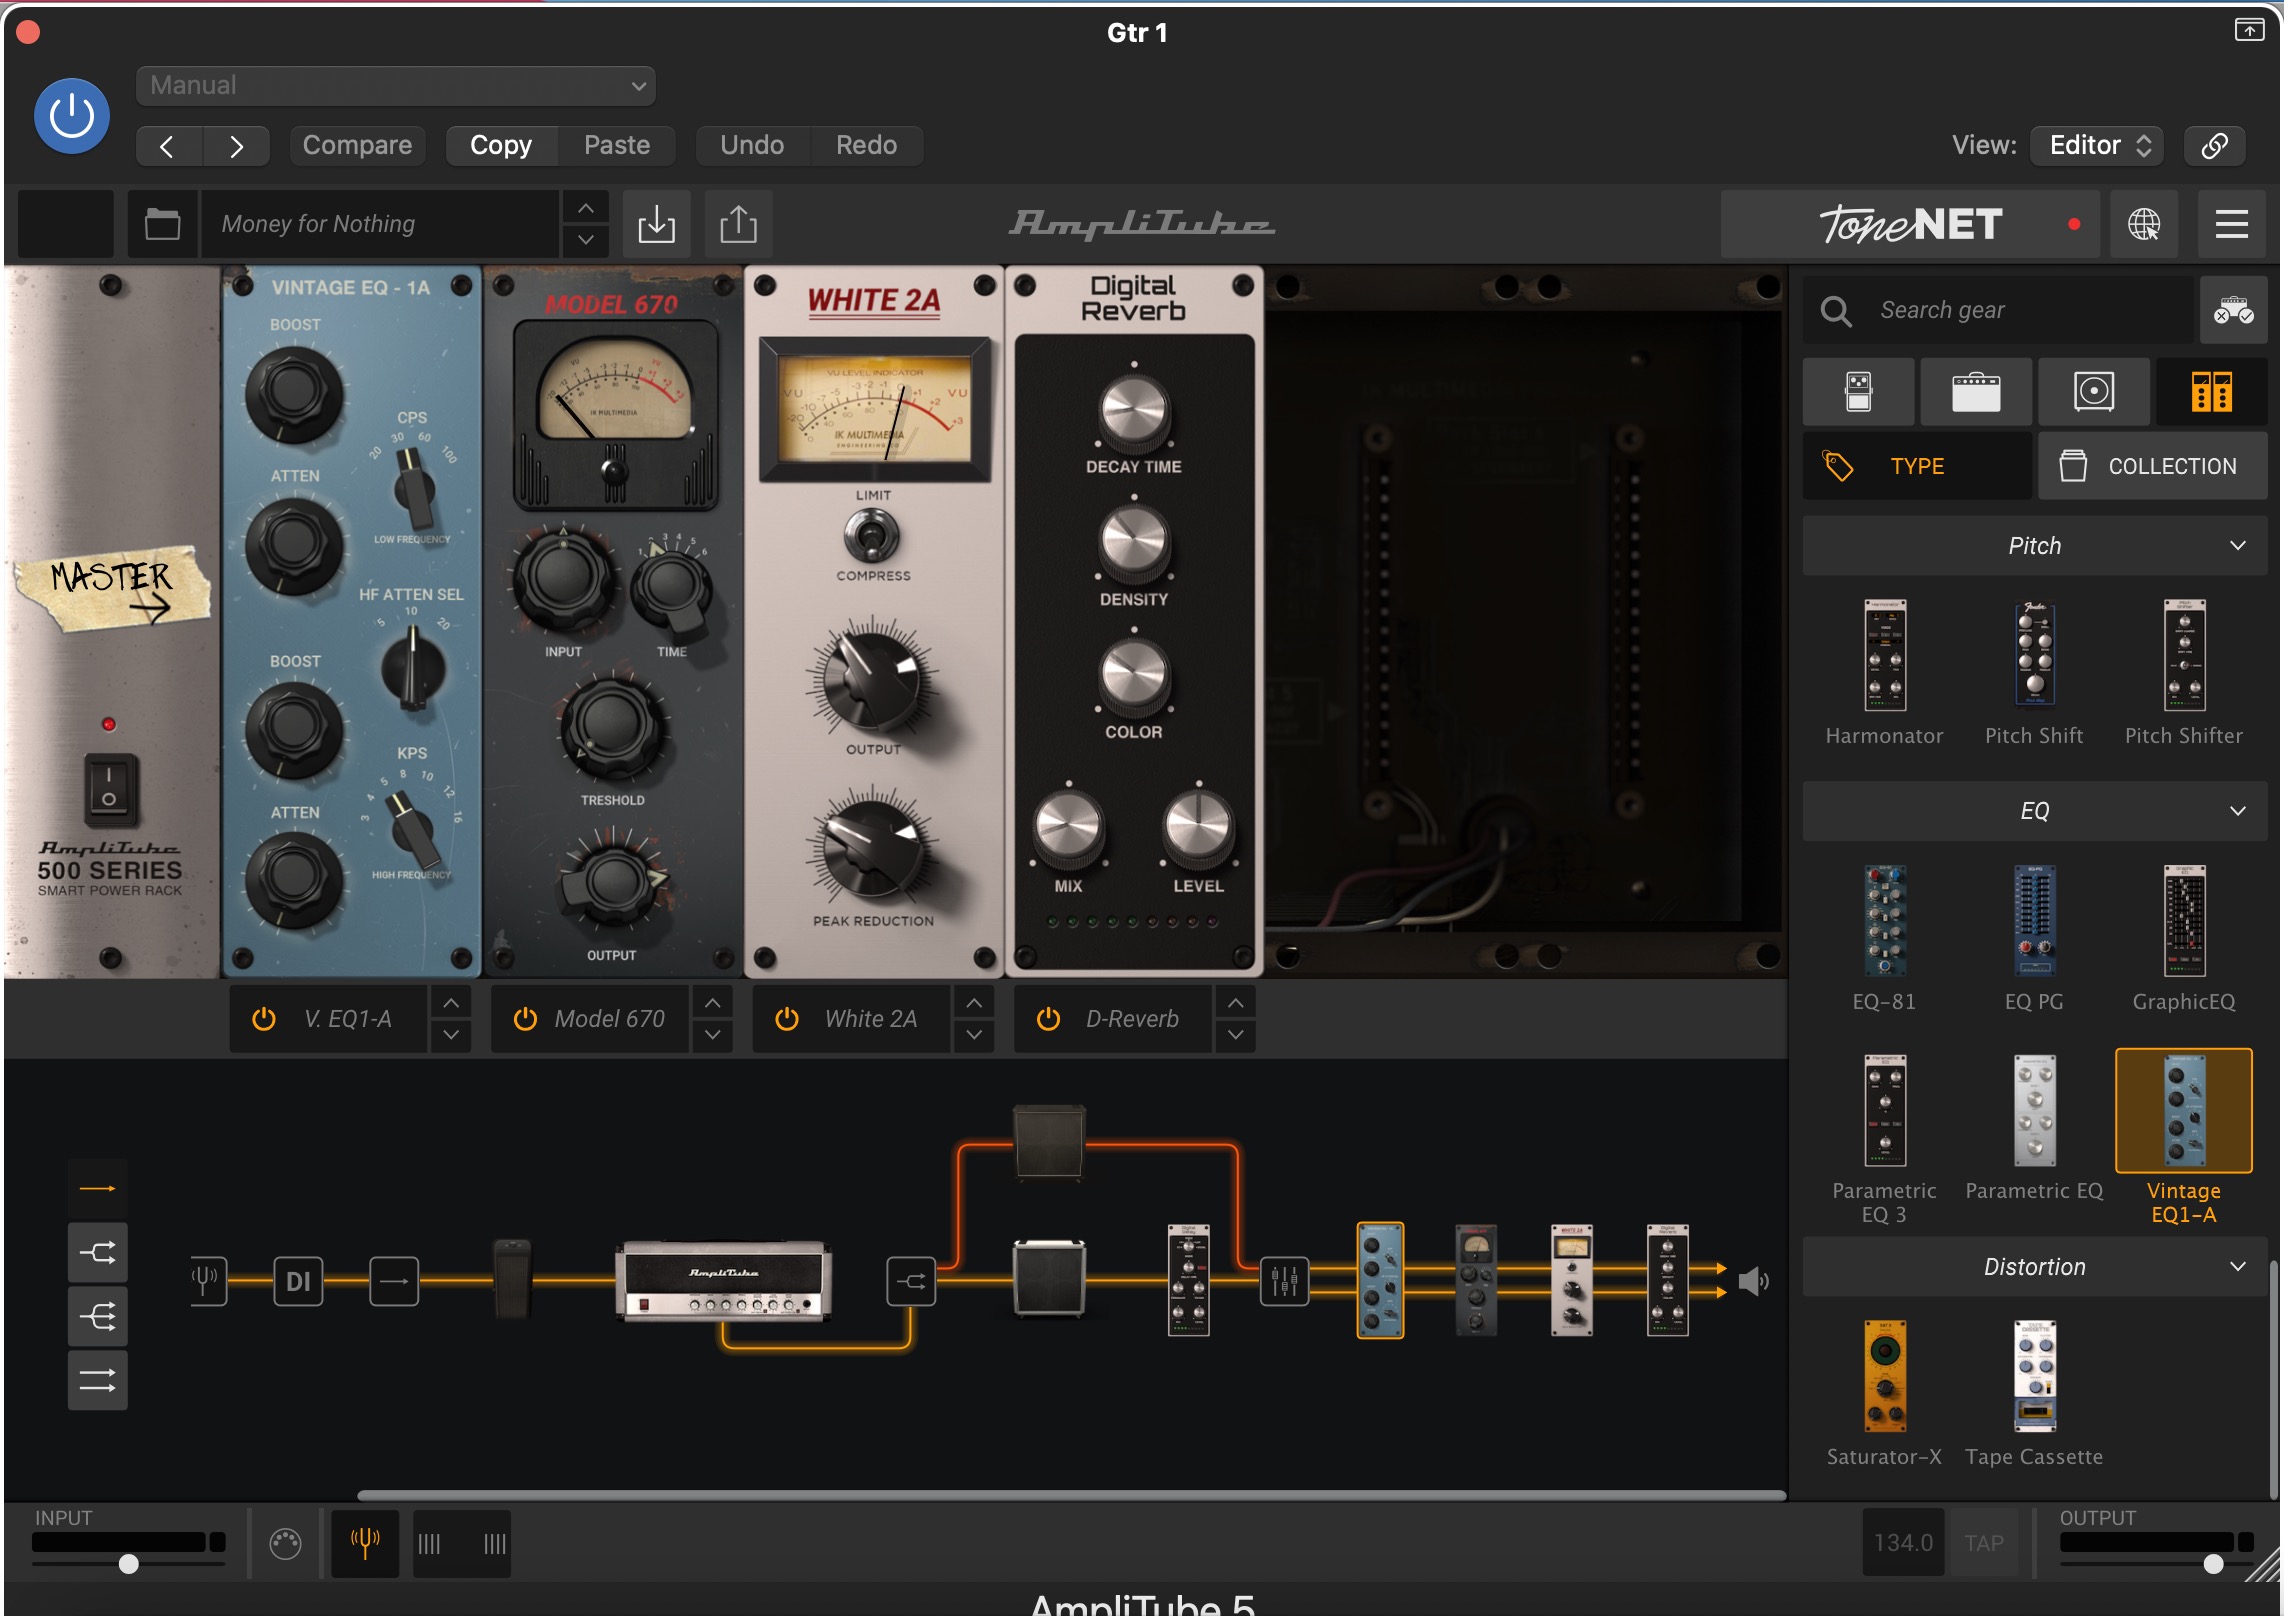This screenshot has height=1616, width=2284.
Task: Select the second split routing layout icon
Action: click(x=97, y=1252)
